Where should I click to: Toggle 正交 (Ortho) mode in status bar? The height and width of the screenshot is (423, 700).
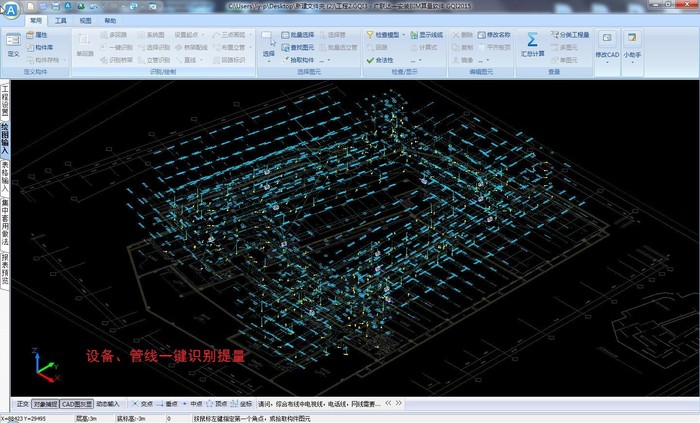[x=23, y=404]
